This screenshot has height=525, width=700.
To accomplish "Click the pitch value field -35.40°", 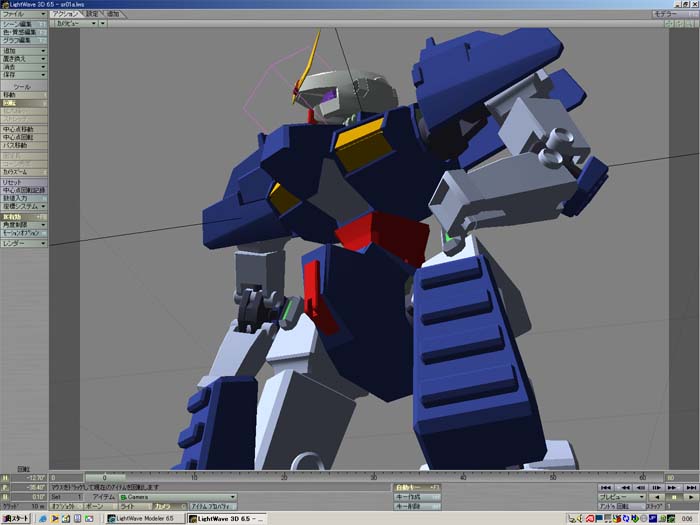I will 29,488.
